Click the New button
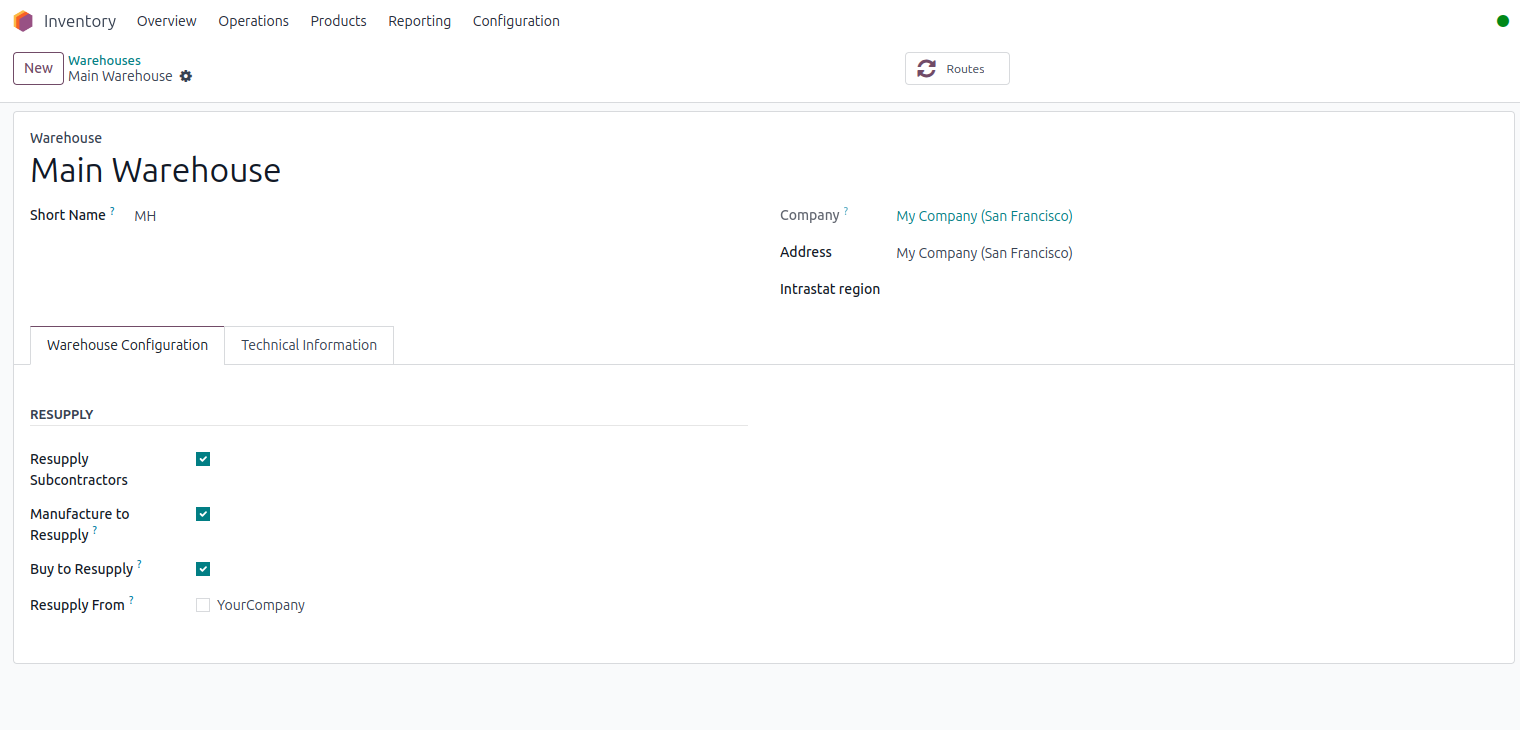This screenshot has width=1520, height=730. pos(38,68)
